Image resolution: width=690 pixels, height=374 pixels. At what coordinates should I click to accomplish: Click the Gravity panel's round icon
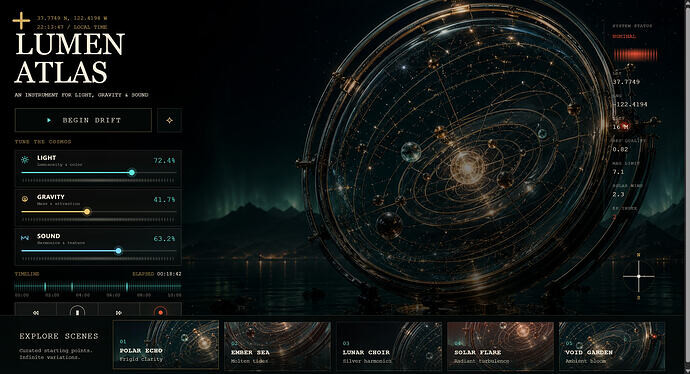(x=25, y=199)
